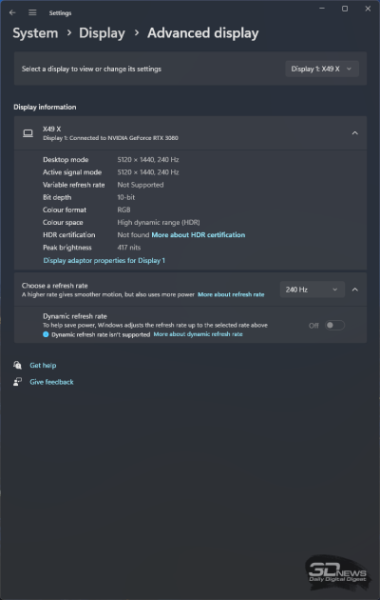The width and height of the screenshot is (380, 600).
Task: Maximize the Settings window
Action: click(345, 8)
